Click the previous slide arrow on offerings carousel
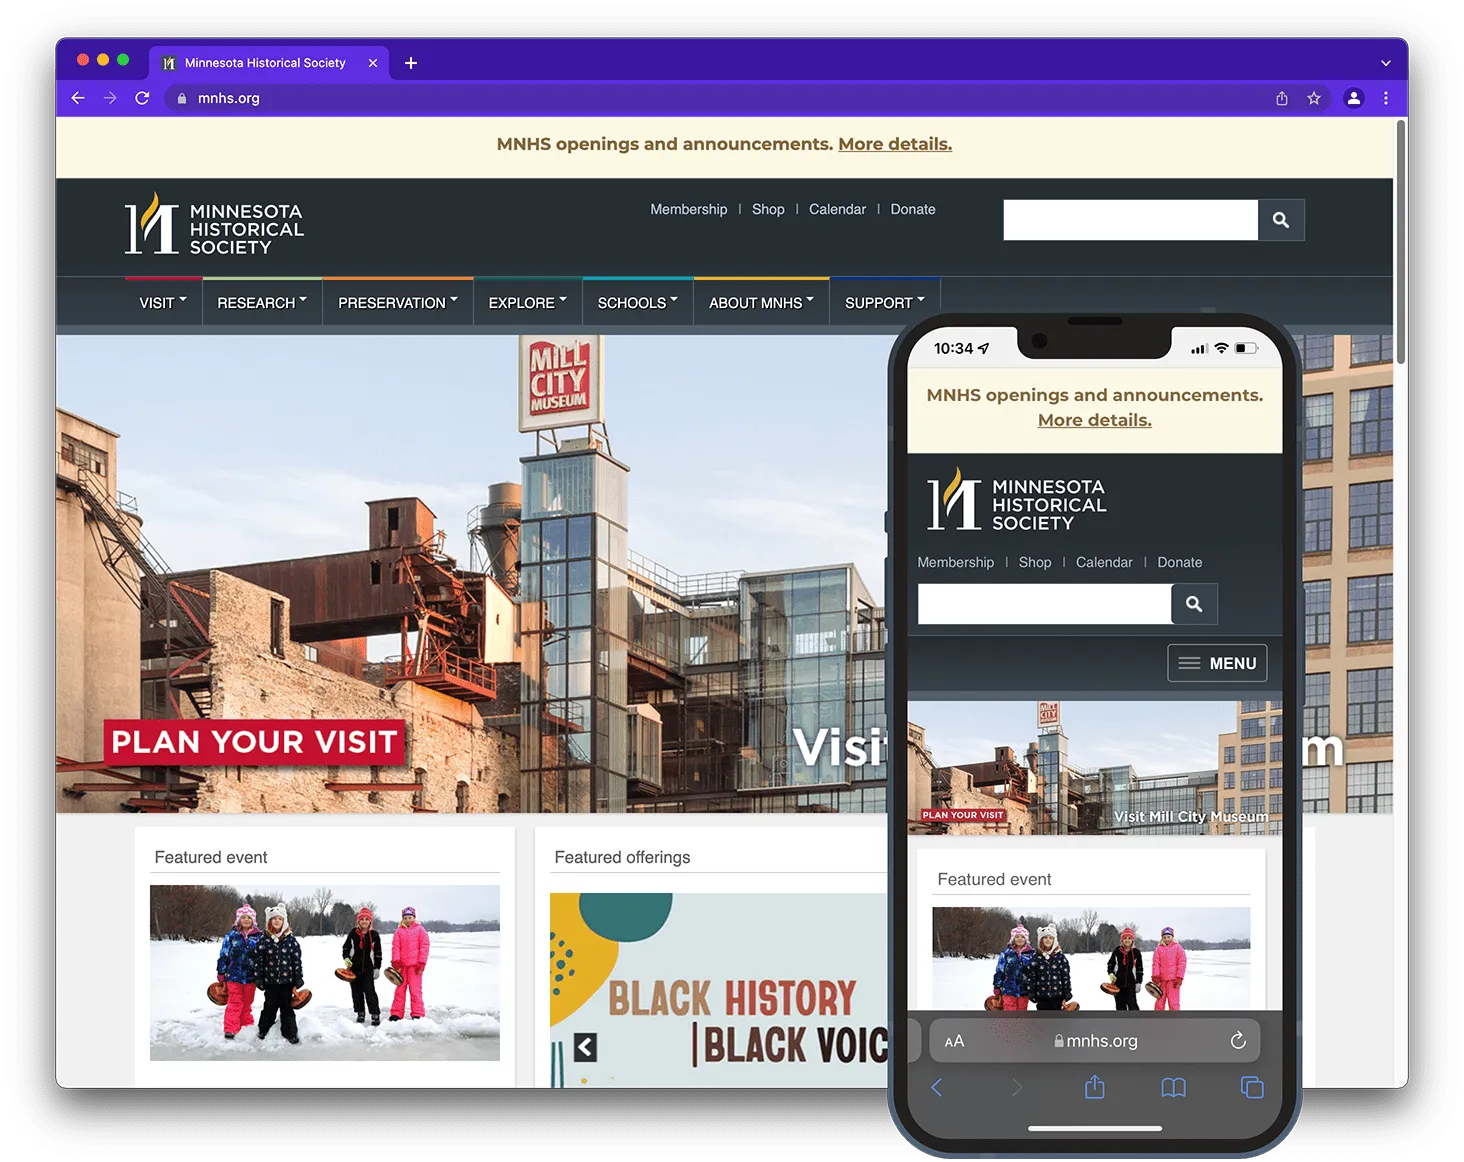This screenshot has width=1464, height=1162. [x=586, y=1047]
